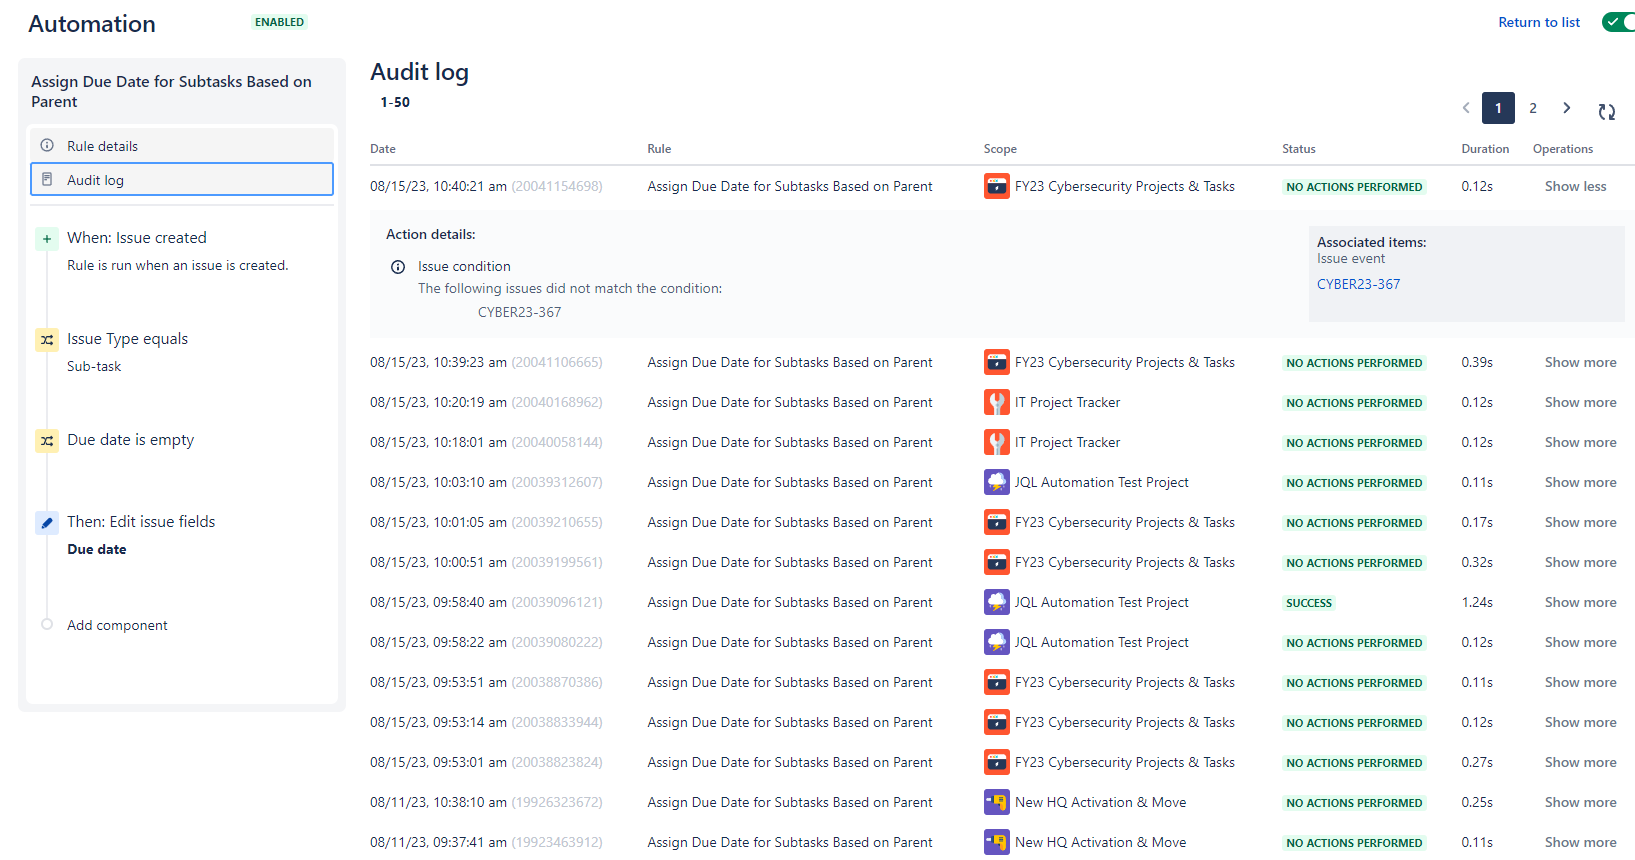Open next page of audit log
1635x860 pixels.
[x=1567, y=108]
